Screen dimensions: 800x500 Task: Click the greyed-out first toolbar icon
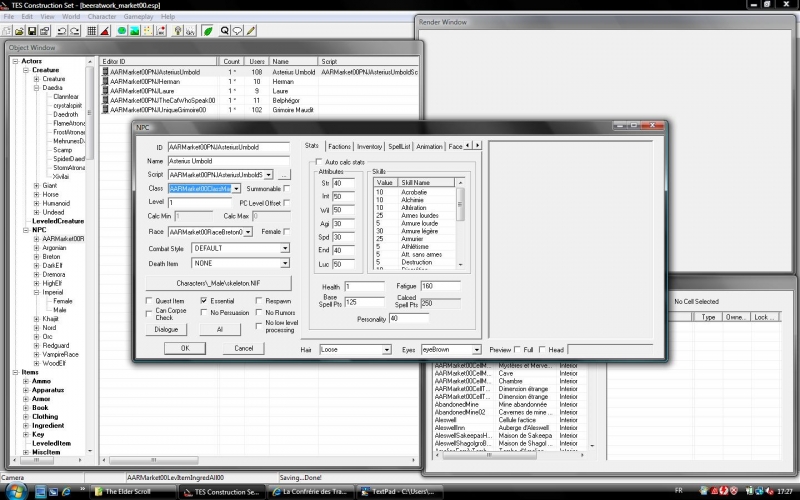click(x=7, y=31)
